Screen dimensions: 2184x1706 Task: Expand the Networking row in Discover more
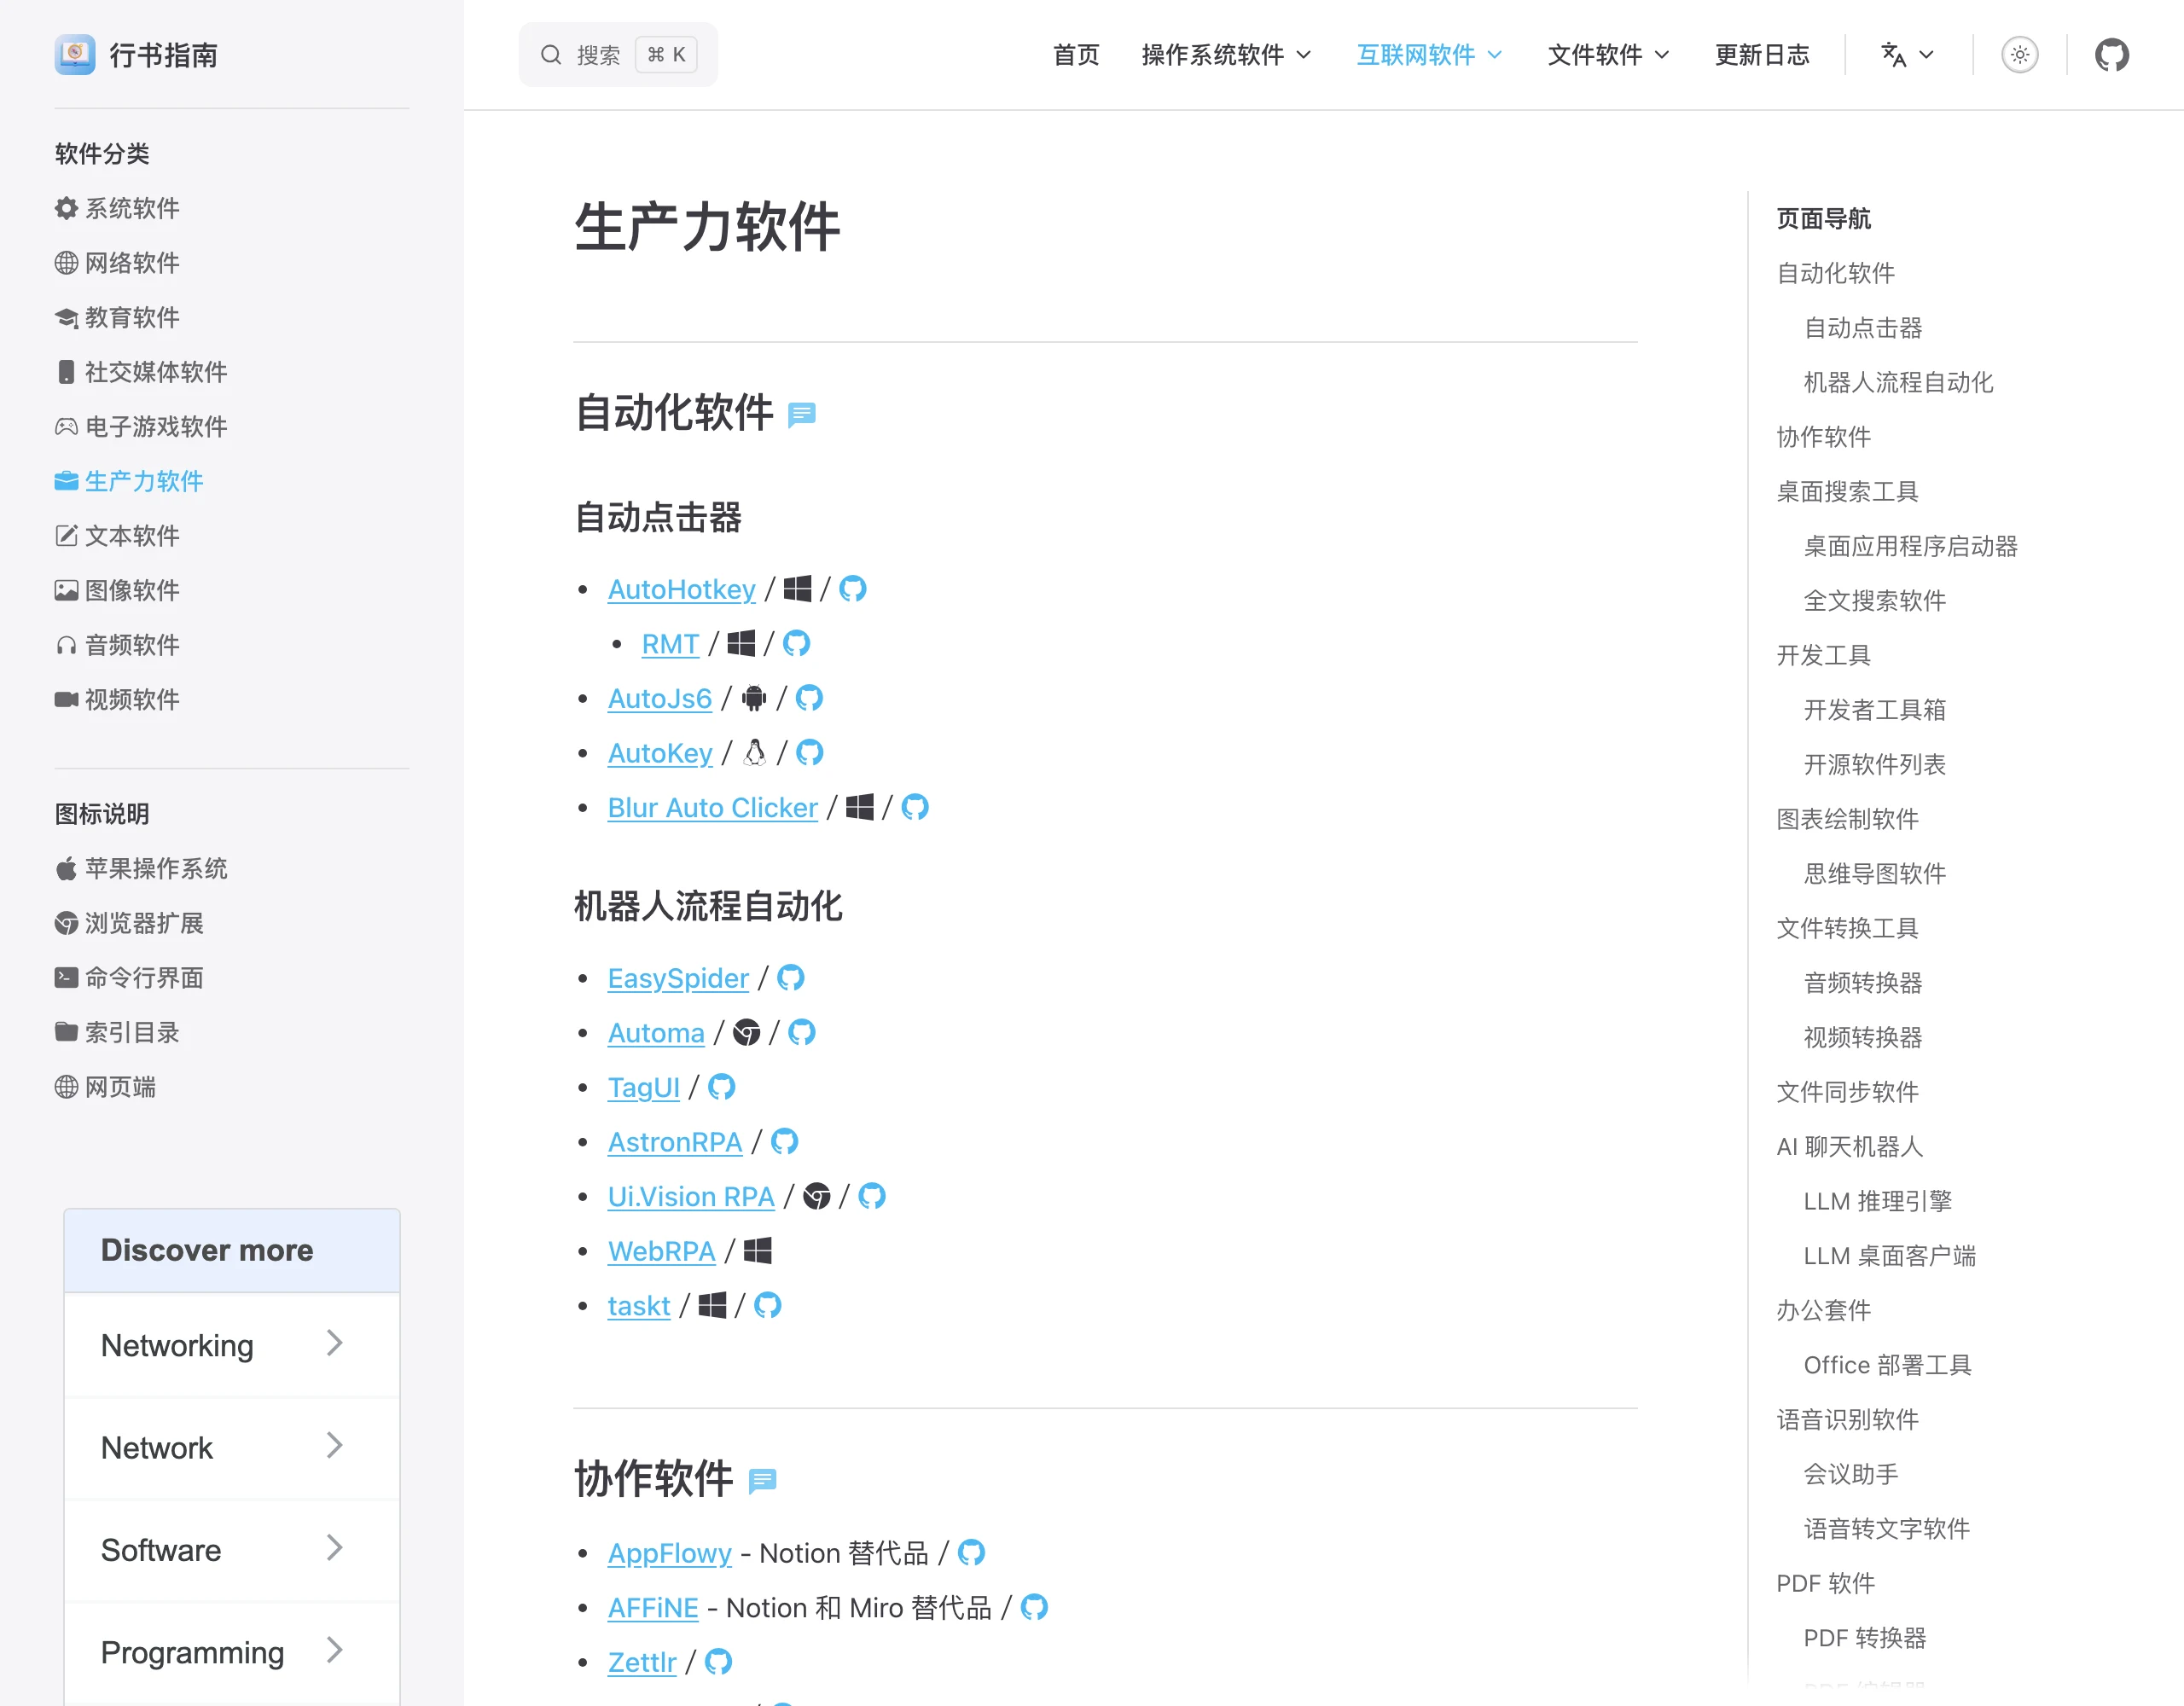tap(232, 1345)
